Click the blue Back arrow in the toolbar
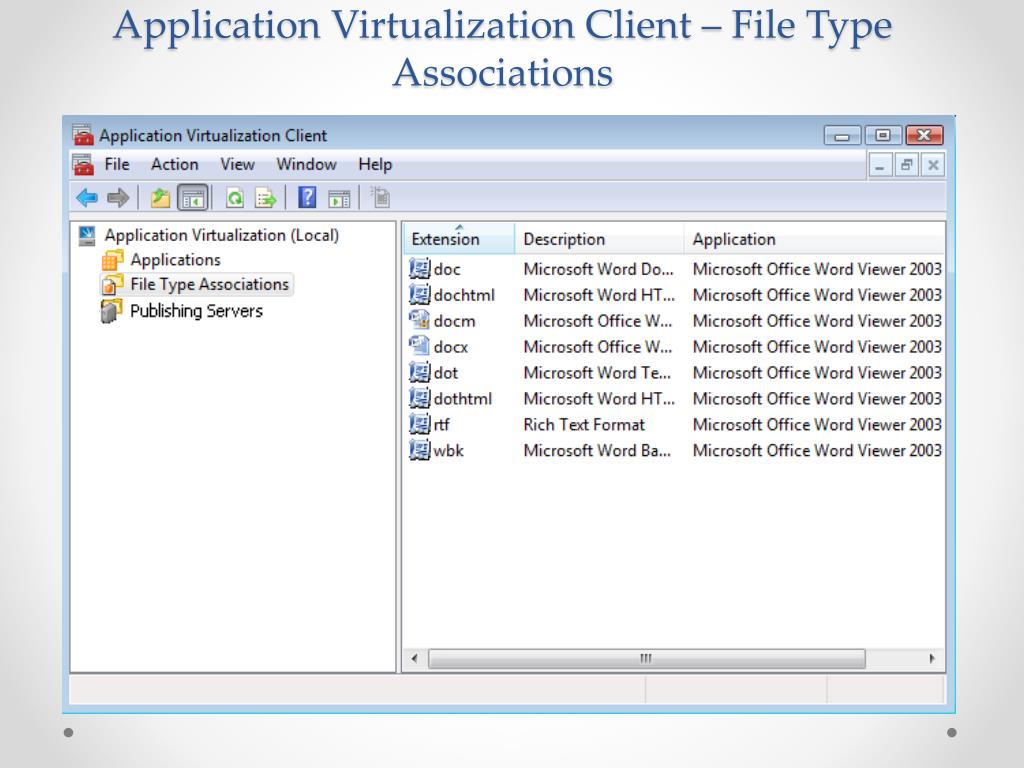Image resolution: width=1024 pixels, height=768 pixels. click(87, 197)
